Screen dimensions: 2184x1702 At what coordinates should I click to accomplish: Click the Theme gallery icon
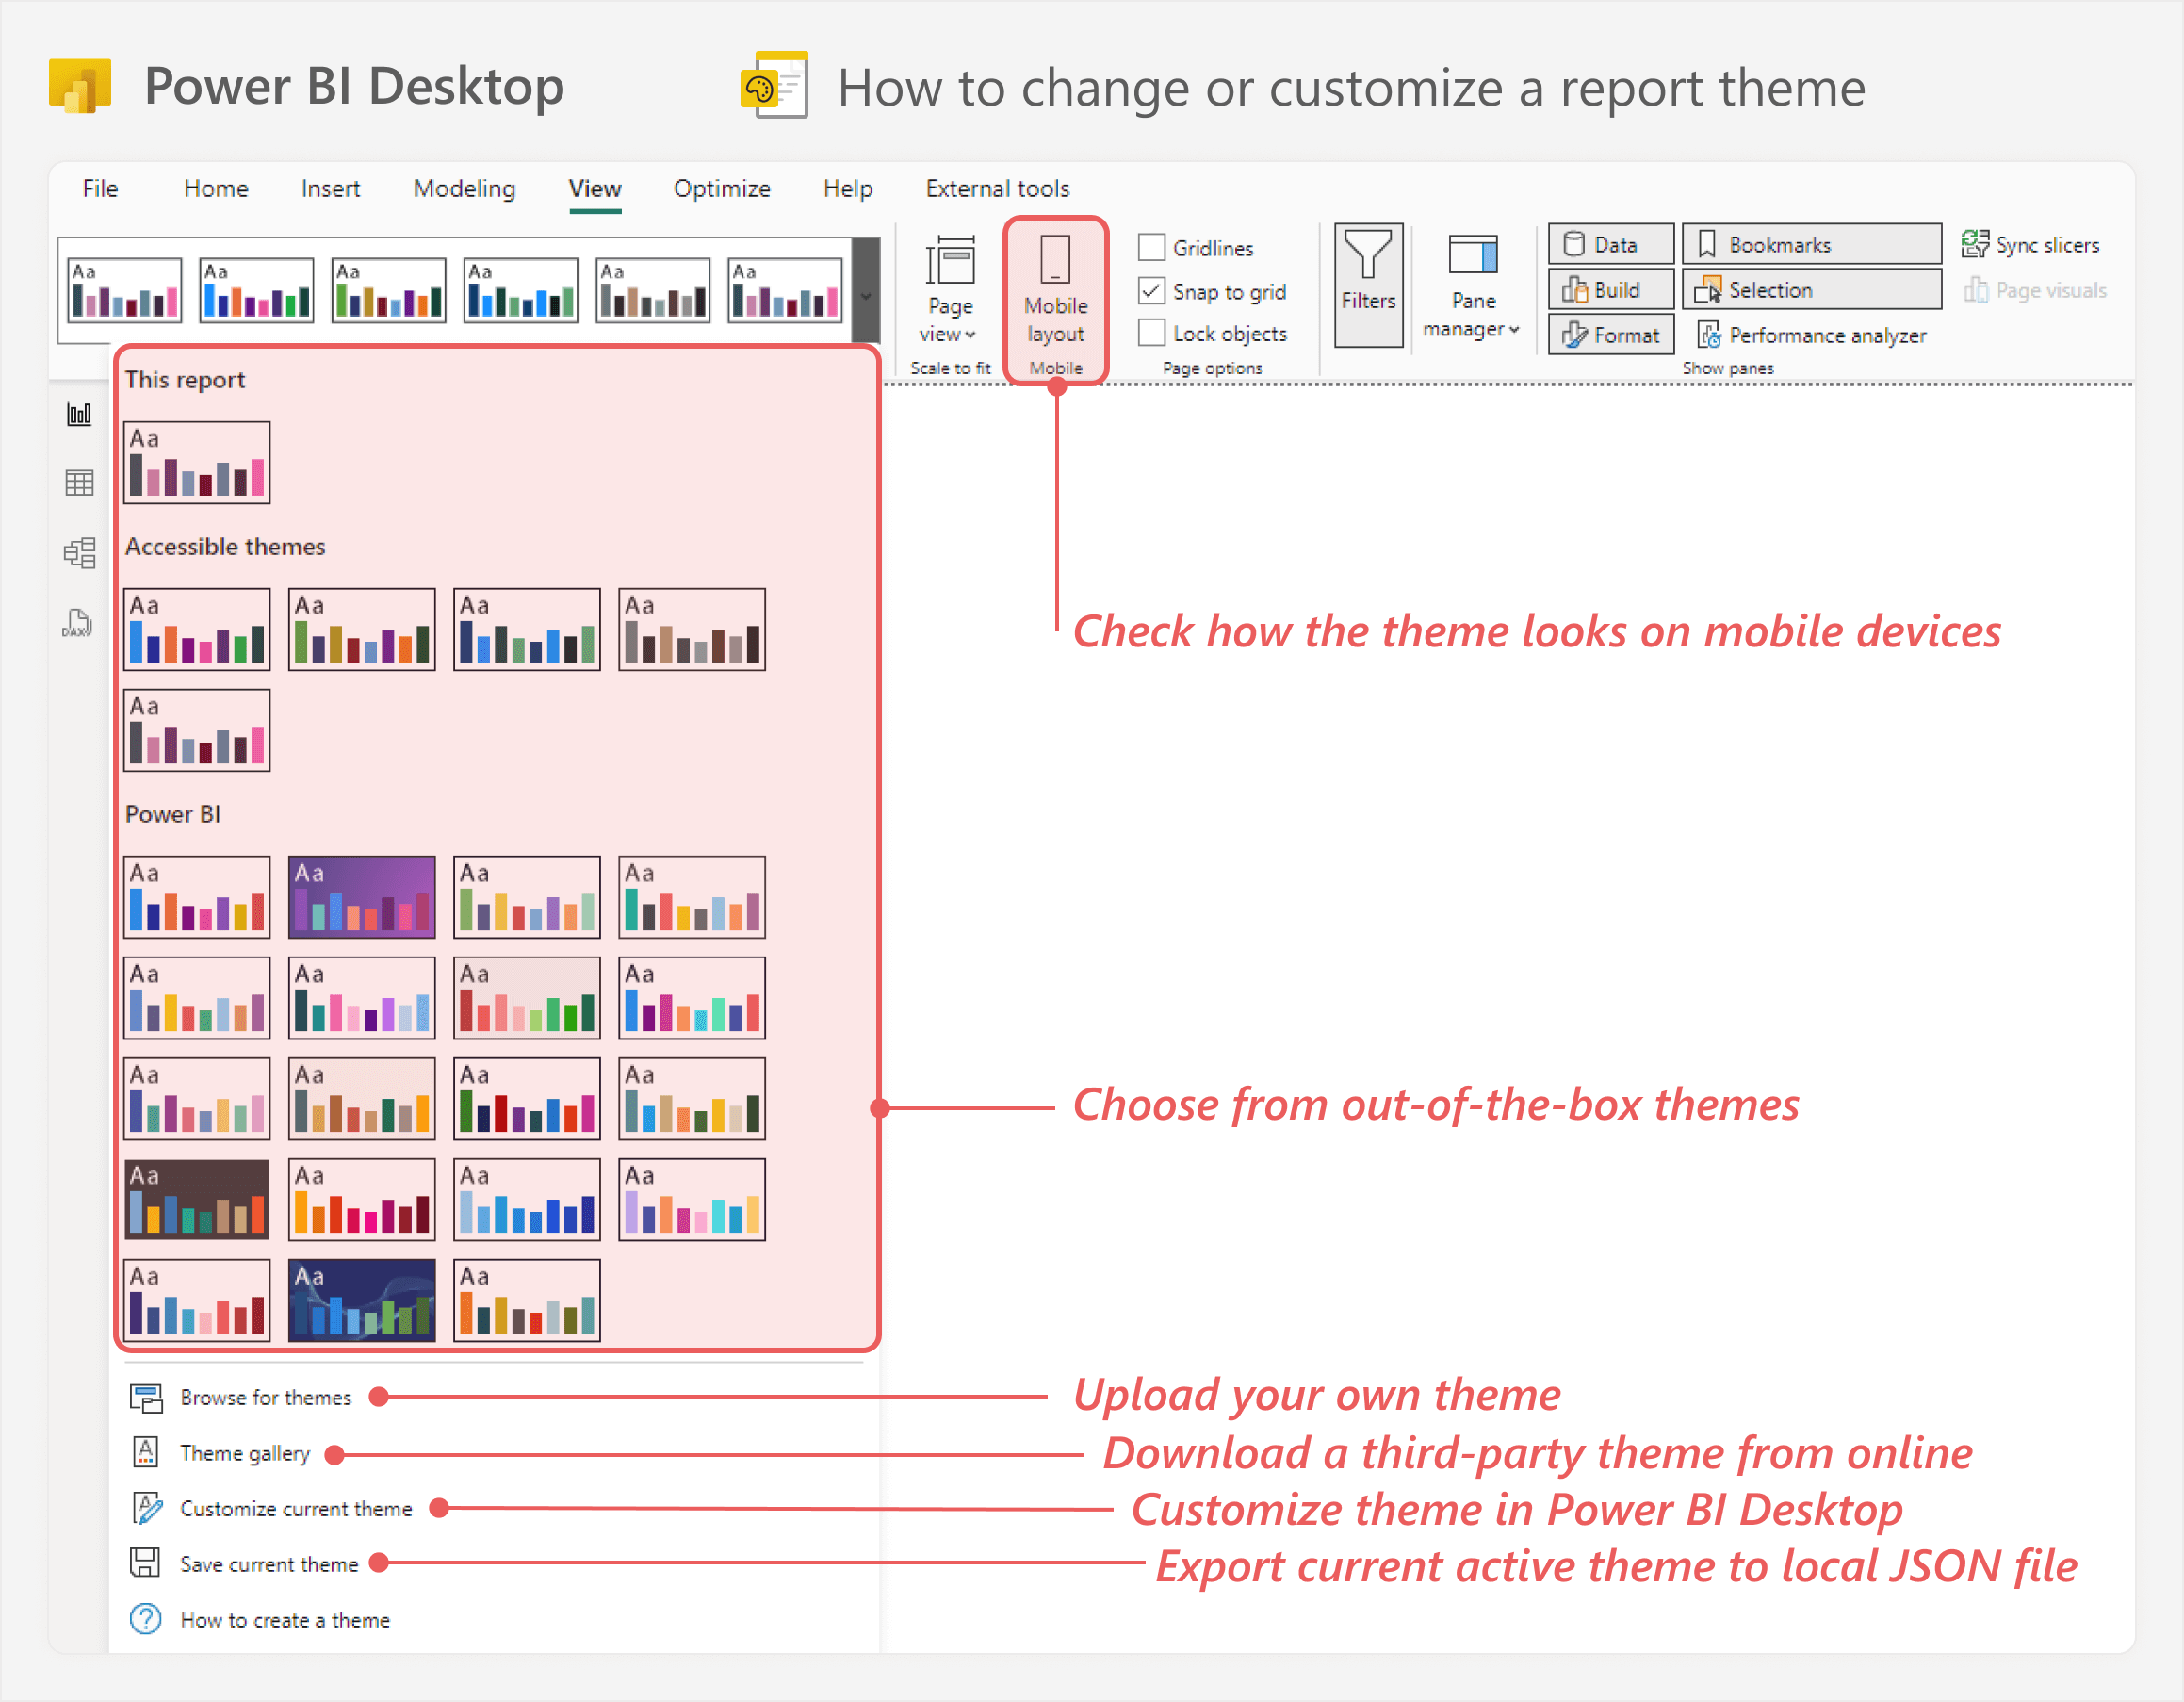[x=146, y=1452]
